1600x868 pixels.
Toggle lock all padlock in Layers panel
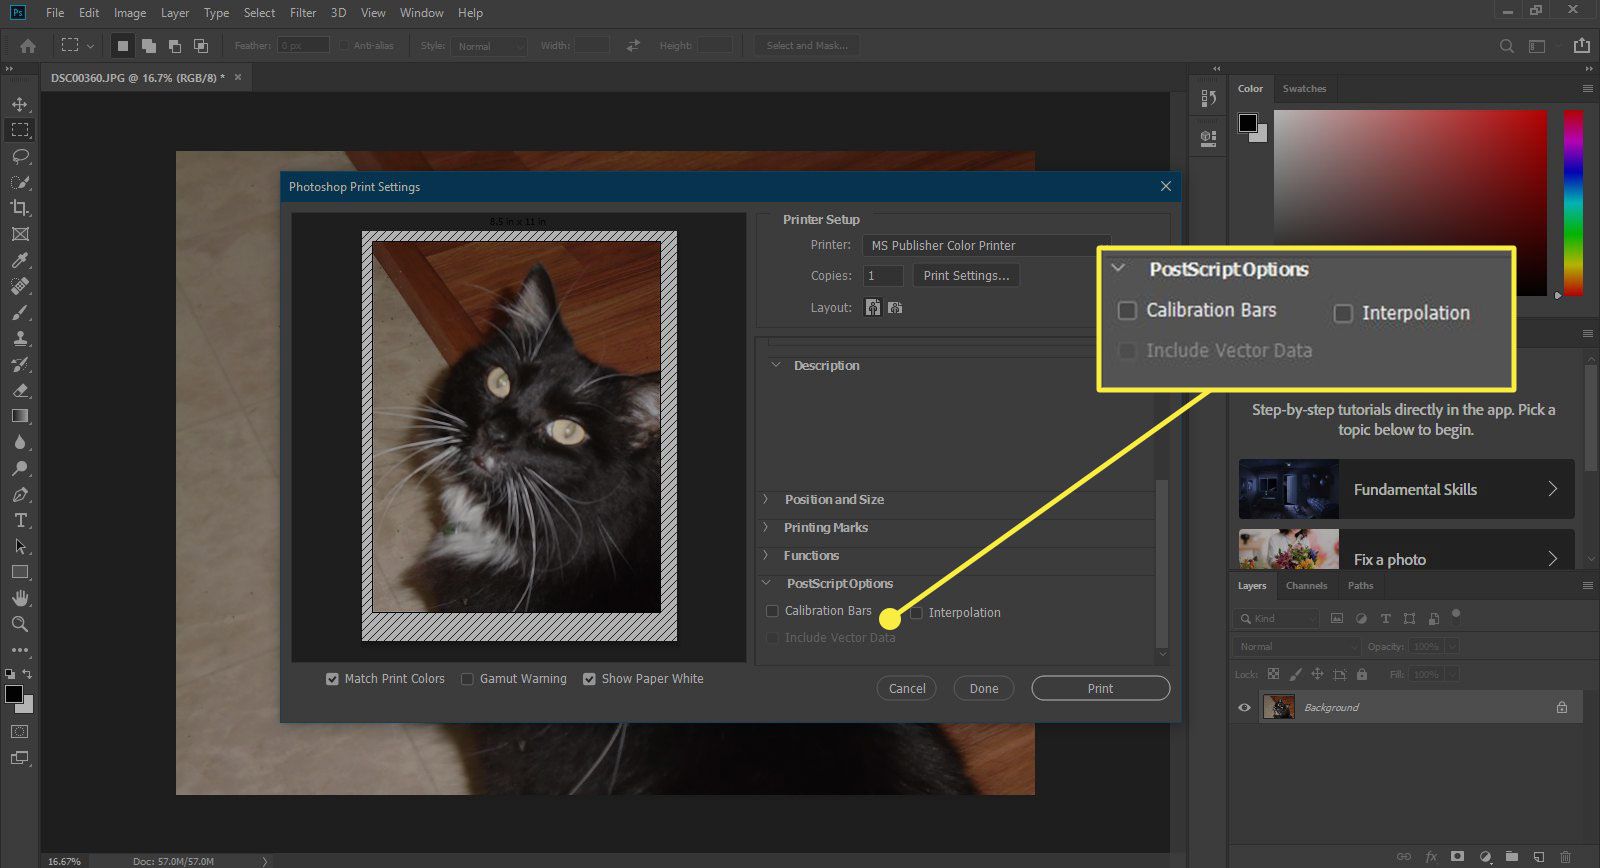pyautogui.click(x=1361, y=674)
